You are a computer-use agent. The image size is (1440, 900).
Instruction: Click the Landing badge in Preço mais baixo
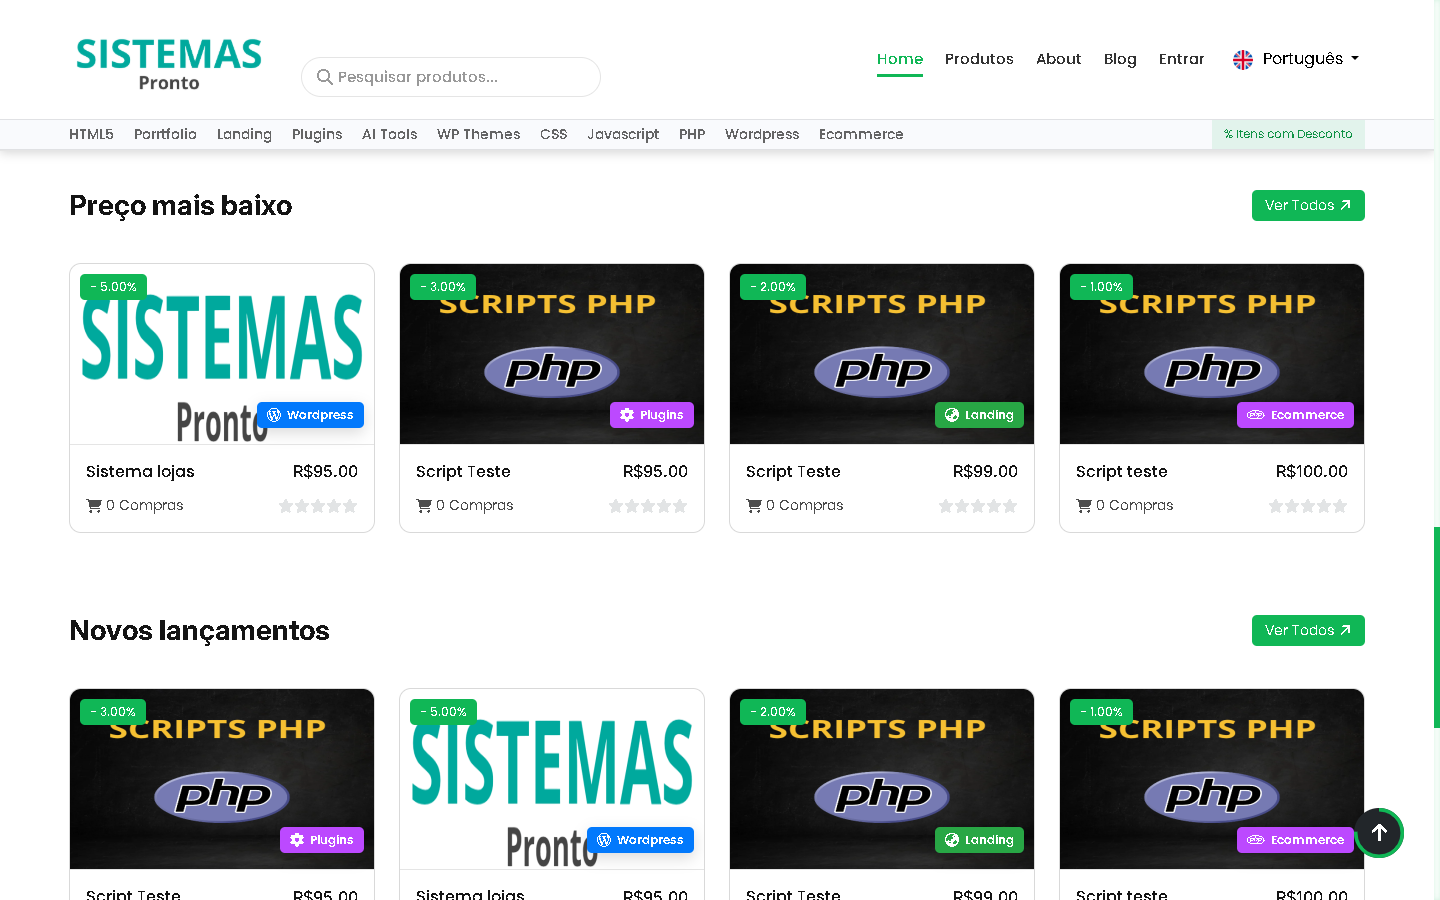[x=979, y=415]
